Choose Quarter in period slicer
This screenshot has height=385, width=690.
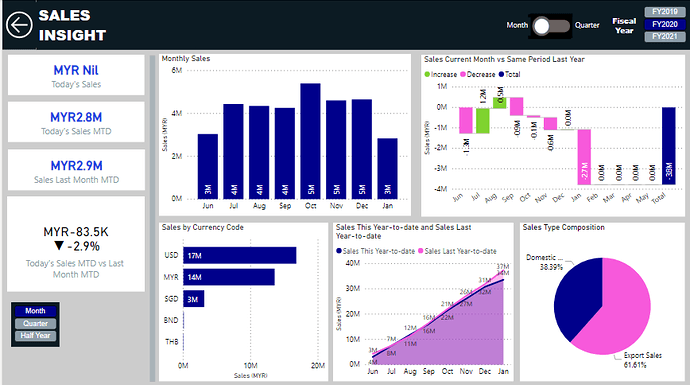click(35, 323)
